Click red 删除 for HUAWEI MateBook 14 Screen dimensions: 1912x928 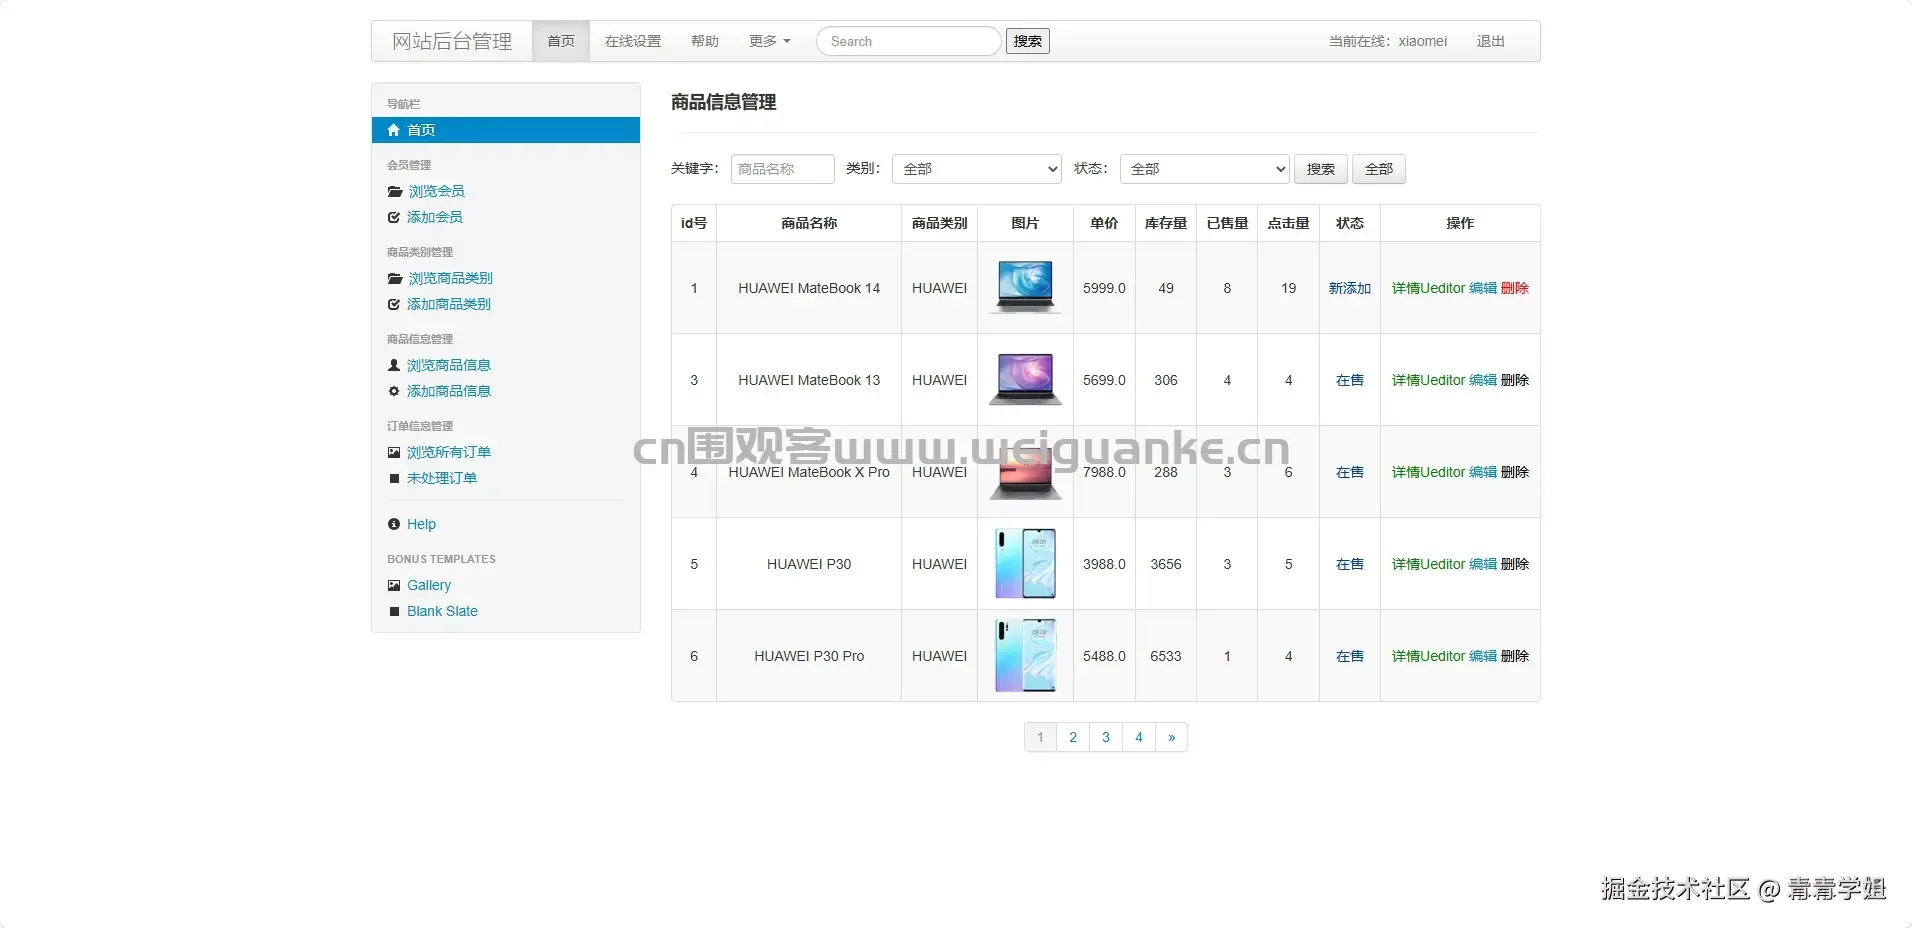(1515, 288)
